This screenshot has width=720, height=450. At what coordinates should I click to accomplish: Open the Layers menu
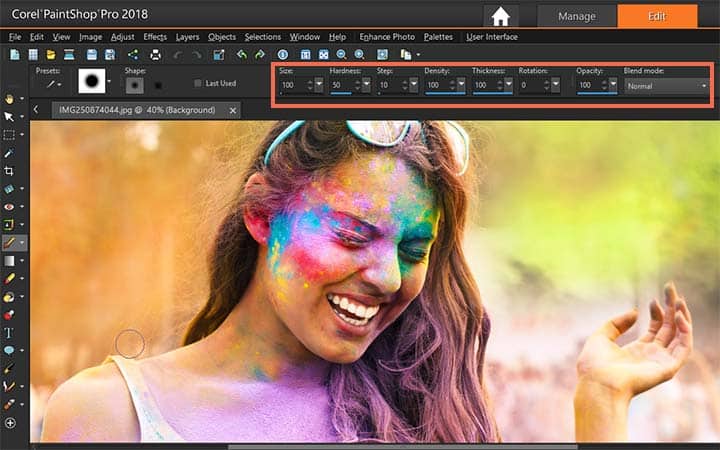187,37
